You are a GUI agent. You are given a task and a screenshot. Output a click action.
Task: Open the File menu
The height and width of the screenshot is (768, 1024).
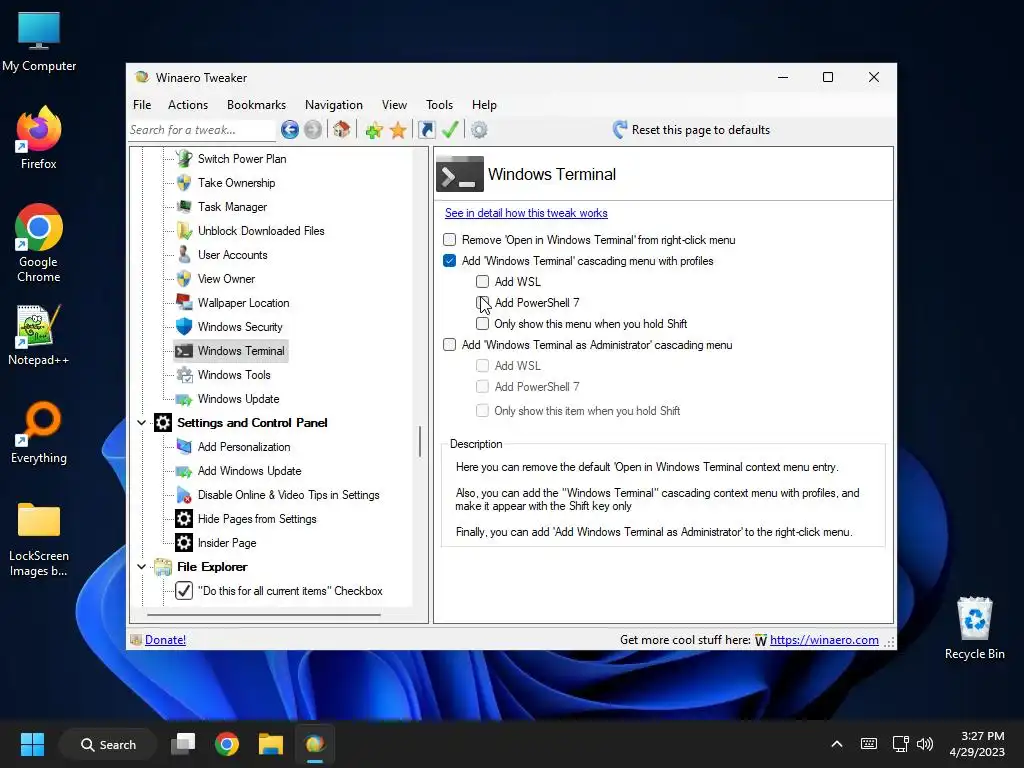pyautogui.click(x=142, y=104)
